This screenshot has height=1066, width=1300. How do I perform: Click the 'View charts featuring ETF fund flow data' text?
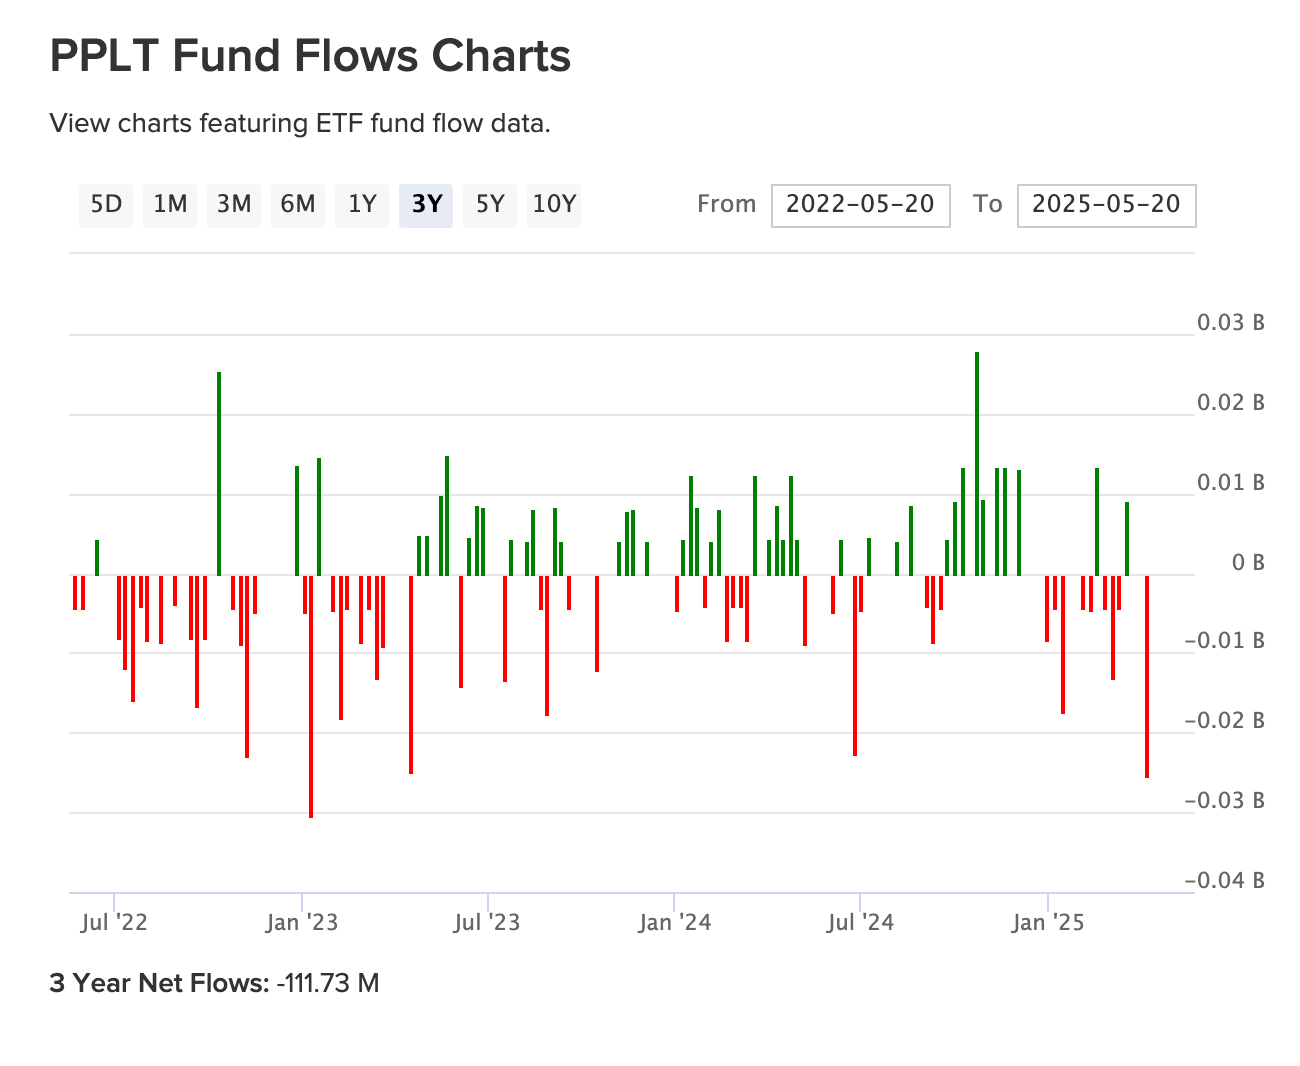300,124
